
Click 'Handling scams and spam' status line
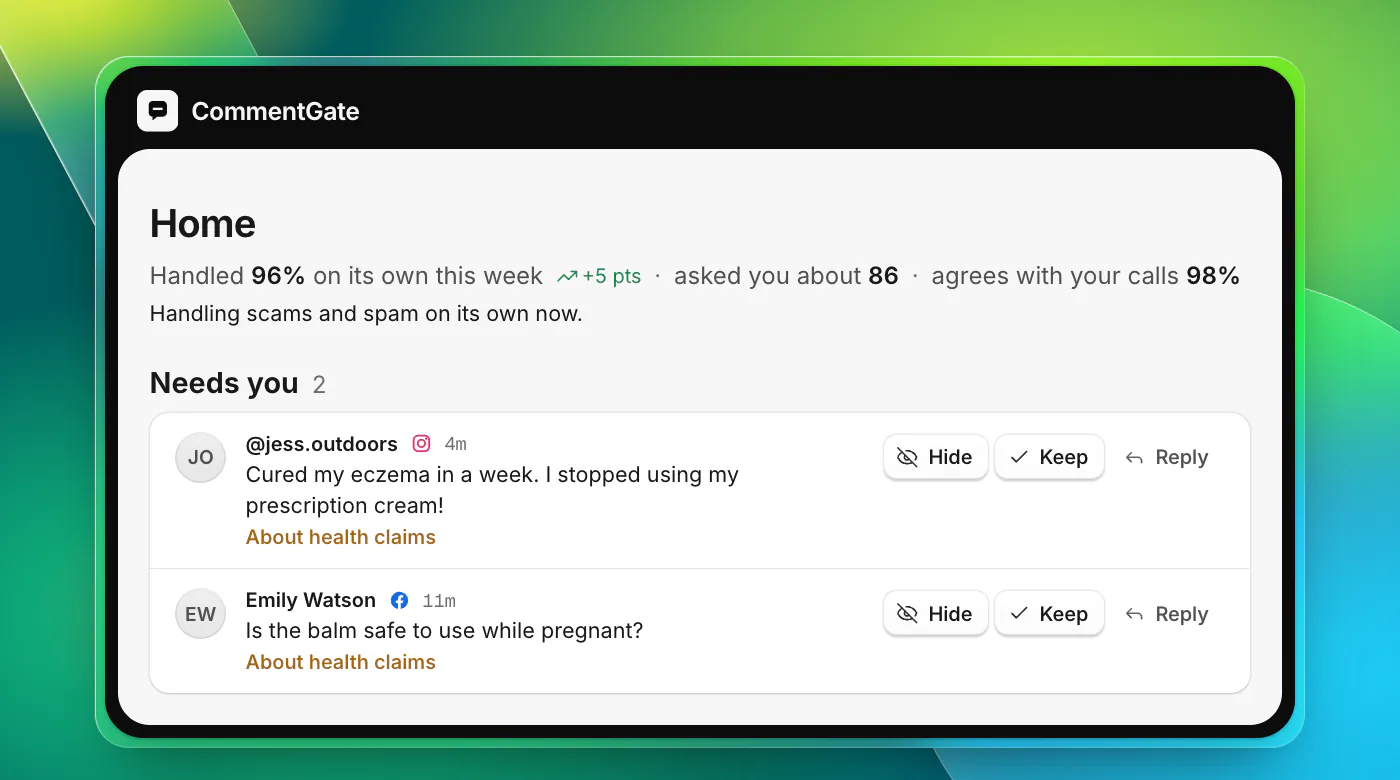pos(366,314)
